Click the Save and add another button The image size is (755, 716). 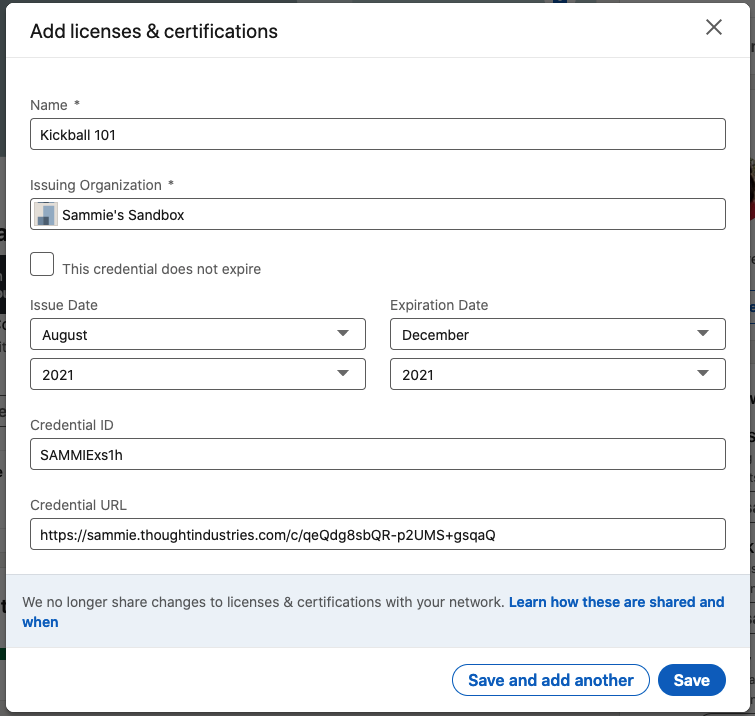pyautogui.click(x=550, y=680)
